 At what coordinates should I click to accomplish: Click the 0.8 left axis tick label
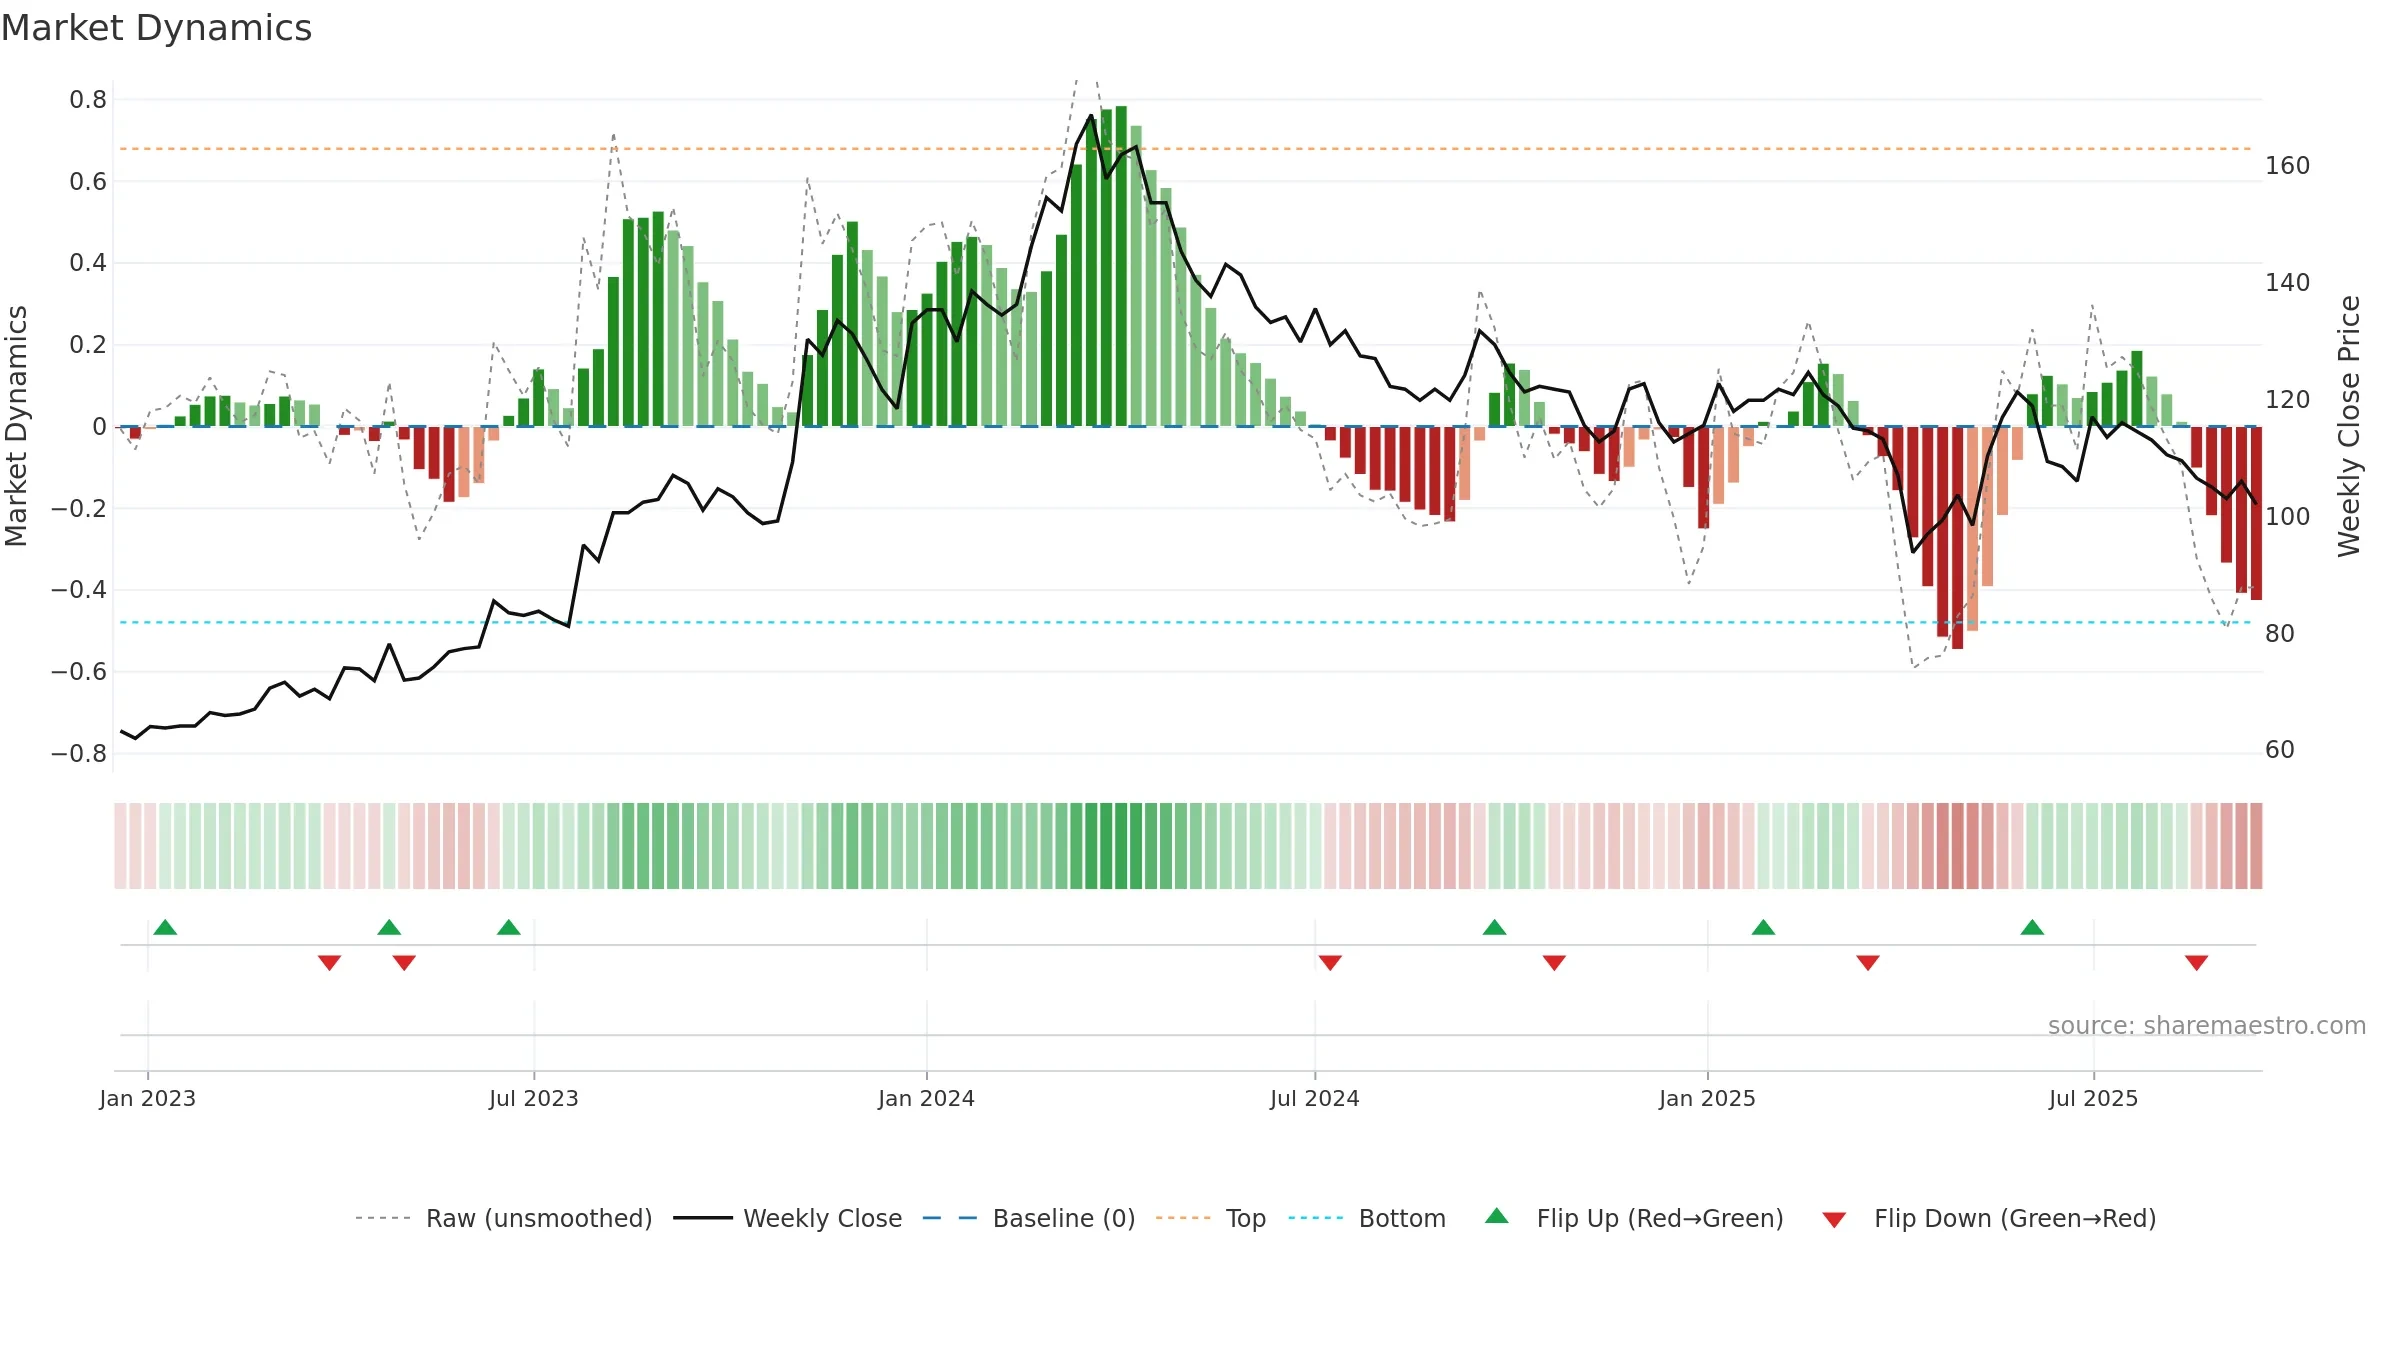coord(88,100)
